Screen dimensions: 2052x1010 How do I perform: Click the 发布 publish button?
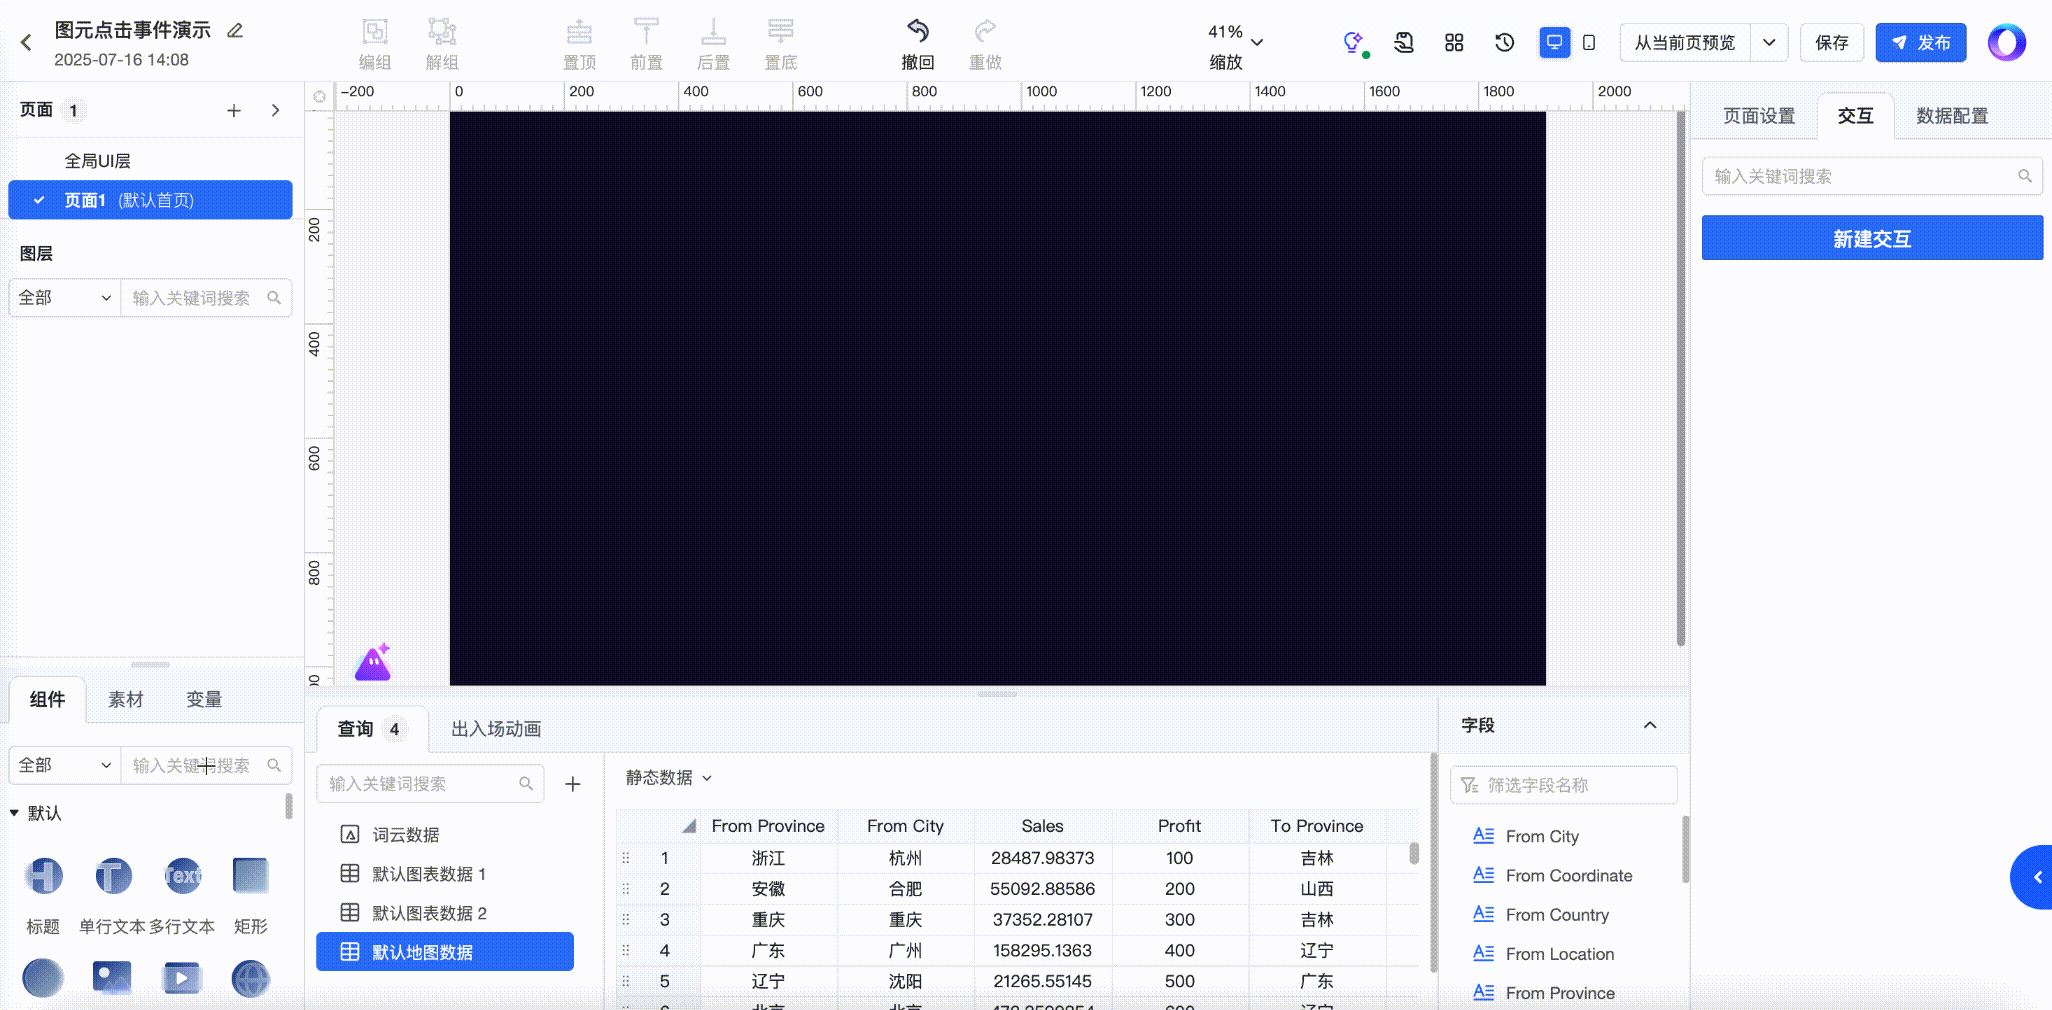pos(1920,43)
